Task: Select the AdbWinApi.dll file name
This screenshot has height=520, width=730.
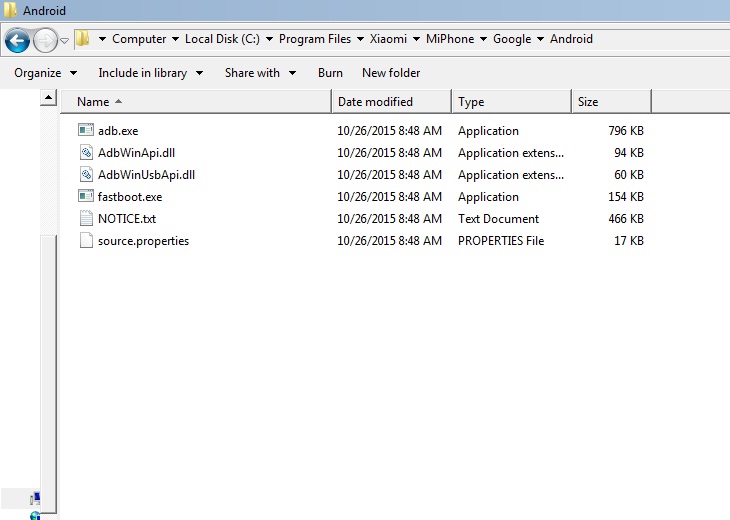Action: coord(136,153)
